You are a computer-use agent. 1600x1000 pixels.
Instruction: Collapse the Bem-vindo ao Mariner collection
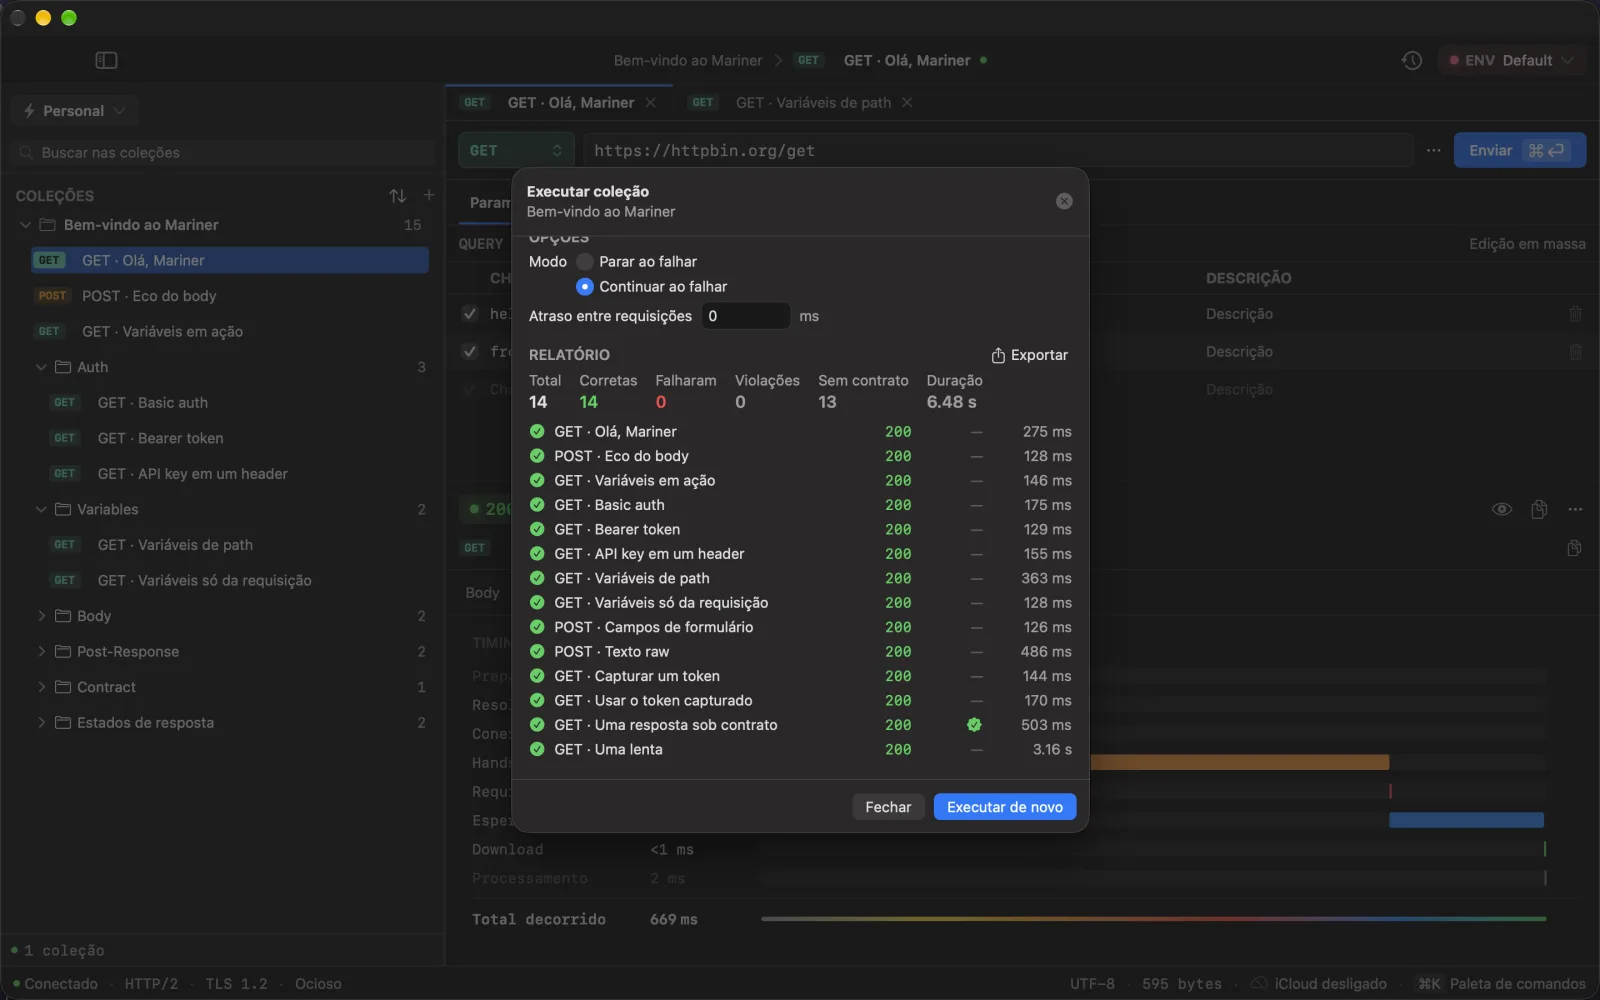click(26, 225)
